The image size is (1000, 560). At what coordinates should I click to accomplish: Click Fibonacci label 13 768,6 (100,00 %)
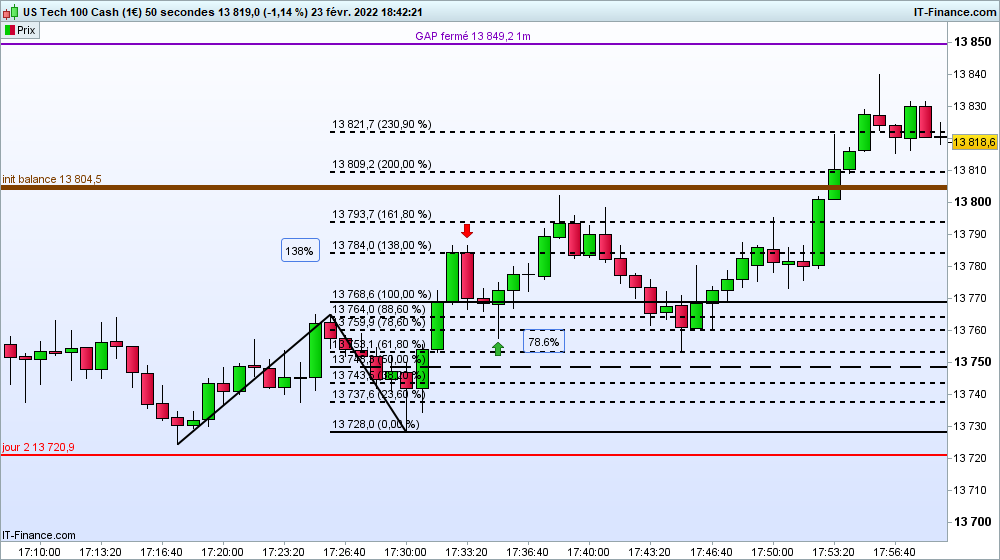[381, 294]
